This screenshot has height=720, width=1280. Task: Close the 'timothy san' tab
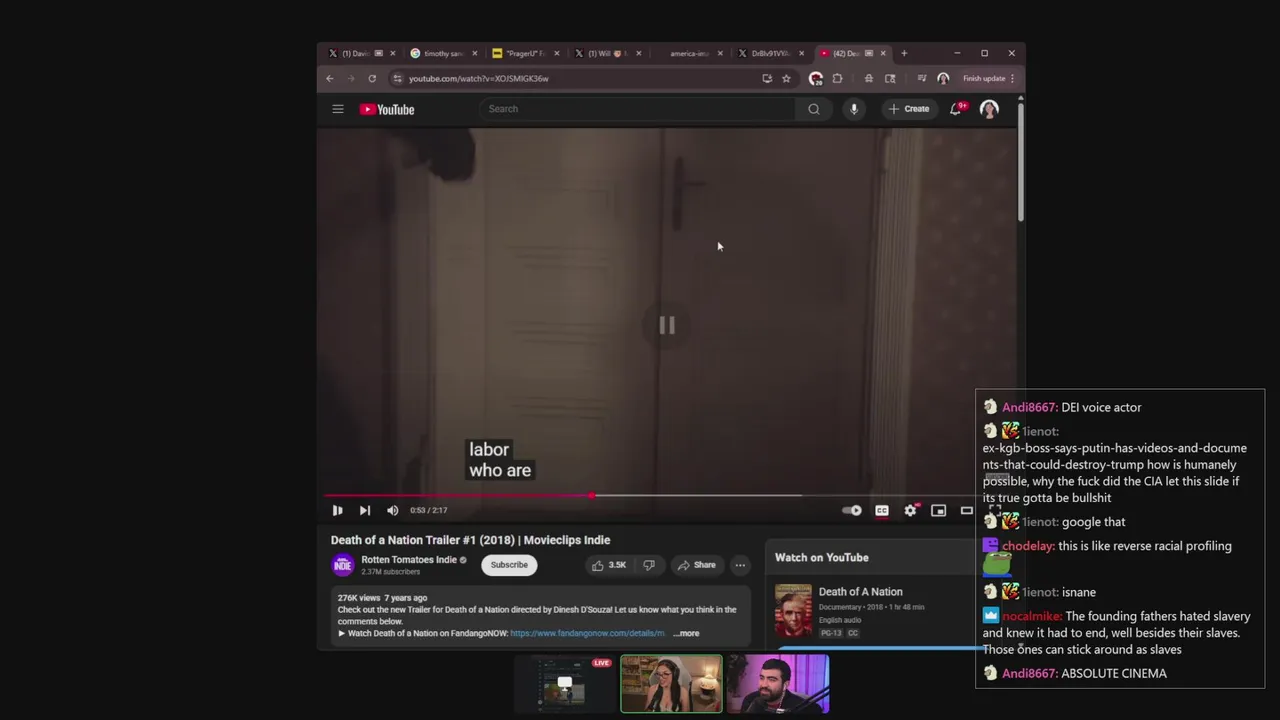(474, 53)
